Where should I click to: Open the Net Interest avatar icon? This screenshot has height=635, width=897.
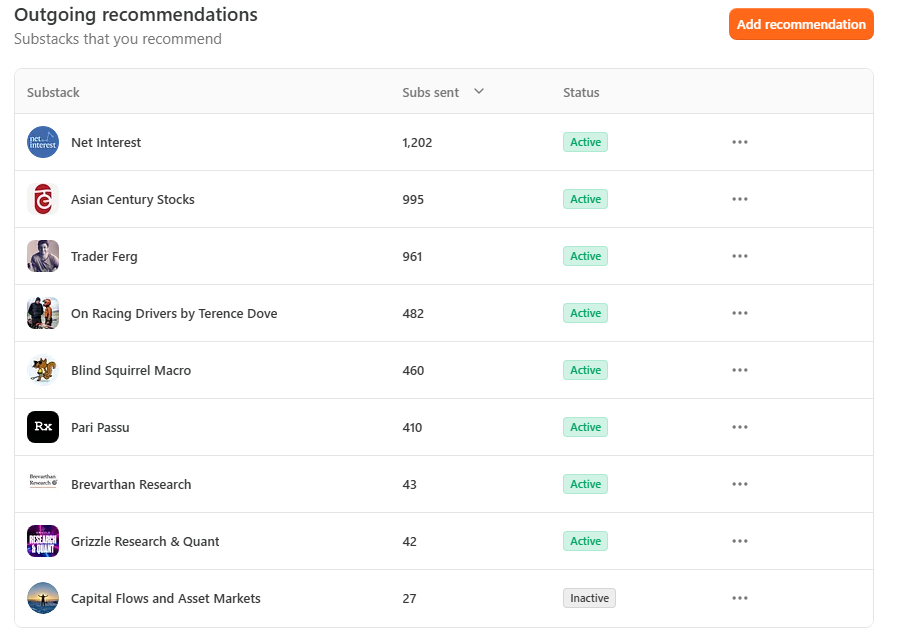[43, 142]
